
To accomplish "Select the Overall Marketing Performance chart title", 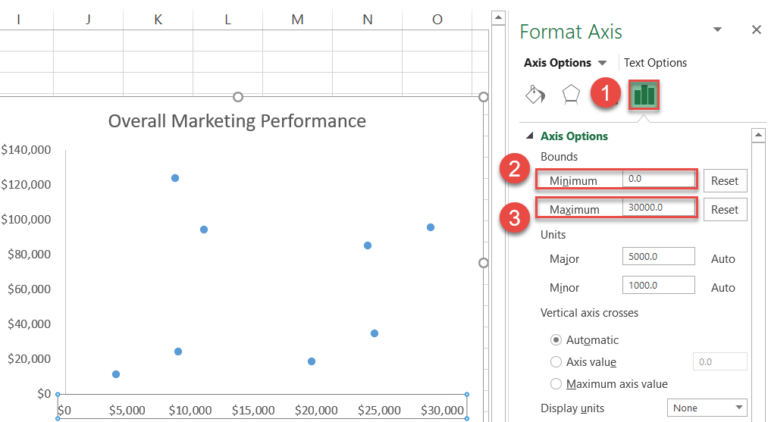I will (x=237, y=121).
